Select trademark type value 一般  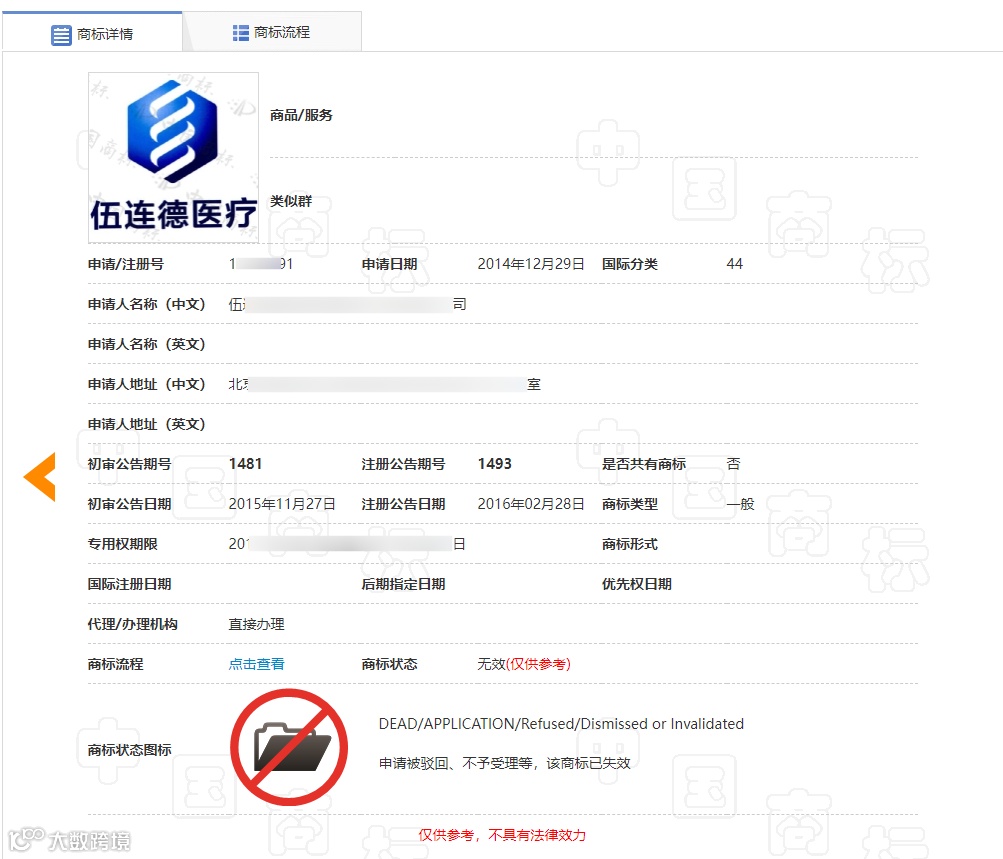coord(740,504)
